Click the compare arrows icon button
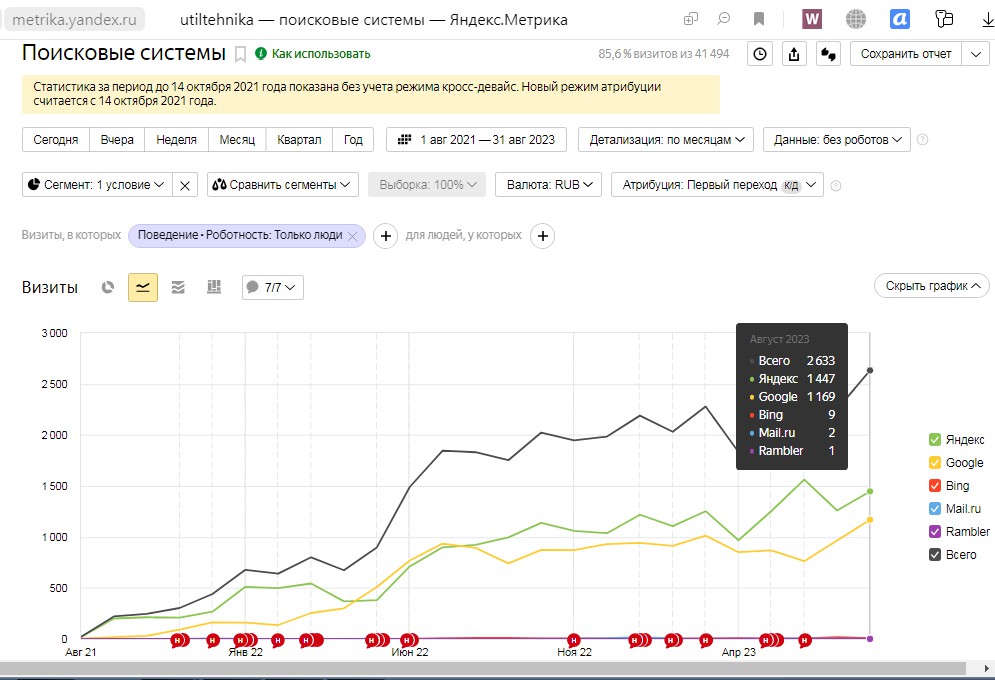This screenshot has height=680, width=995. [828, 54]
